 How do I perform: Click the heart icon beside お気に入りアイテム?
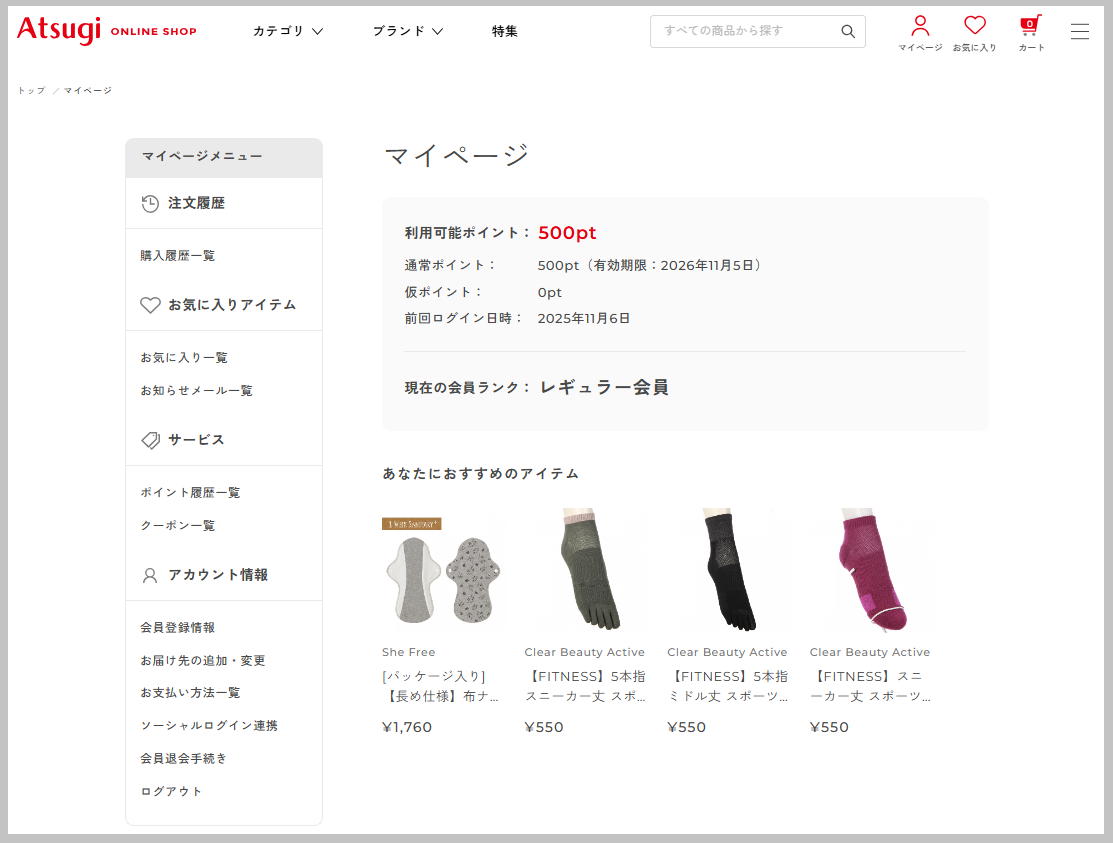coord(151,305)
